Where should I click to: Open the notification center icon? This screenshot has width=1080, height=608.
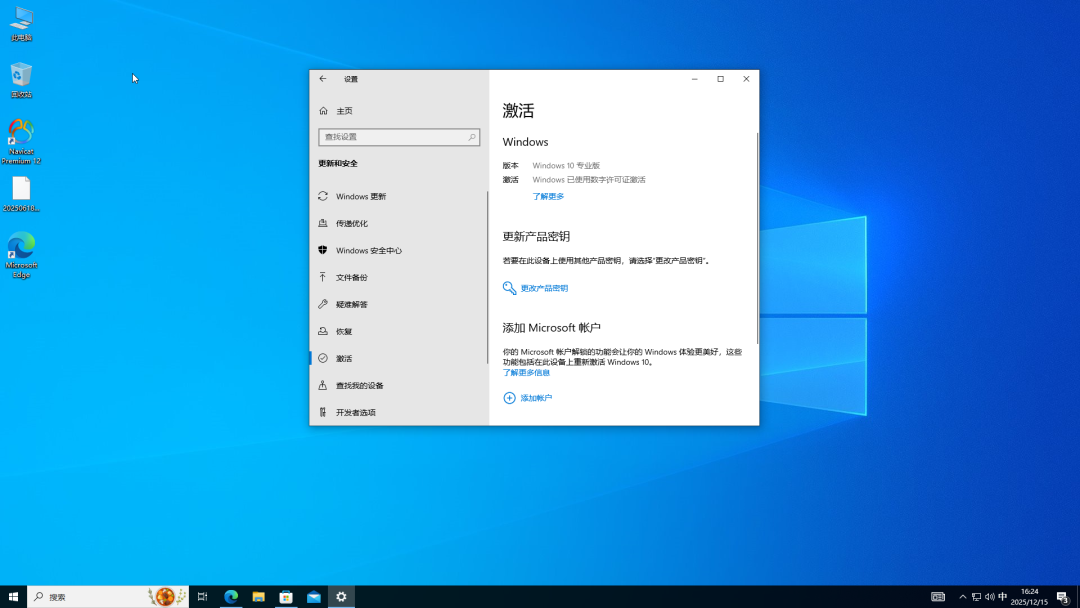pos(1063,597)
